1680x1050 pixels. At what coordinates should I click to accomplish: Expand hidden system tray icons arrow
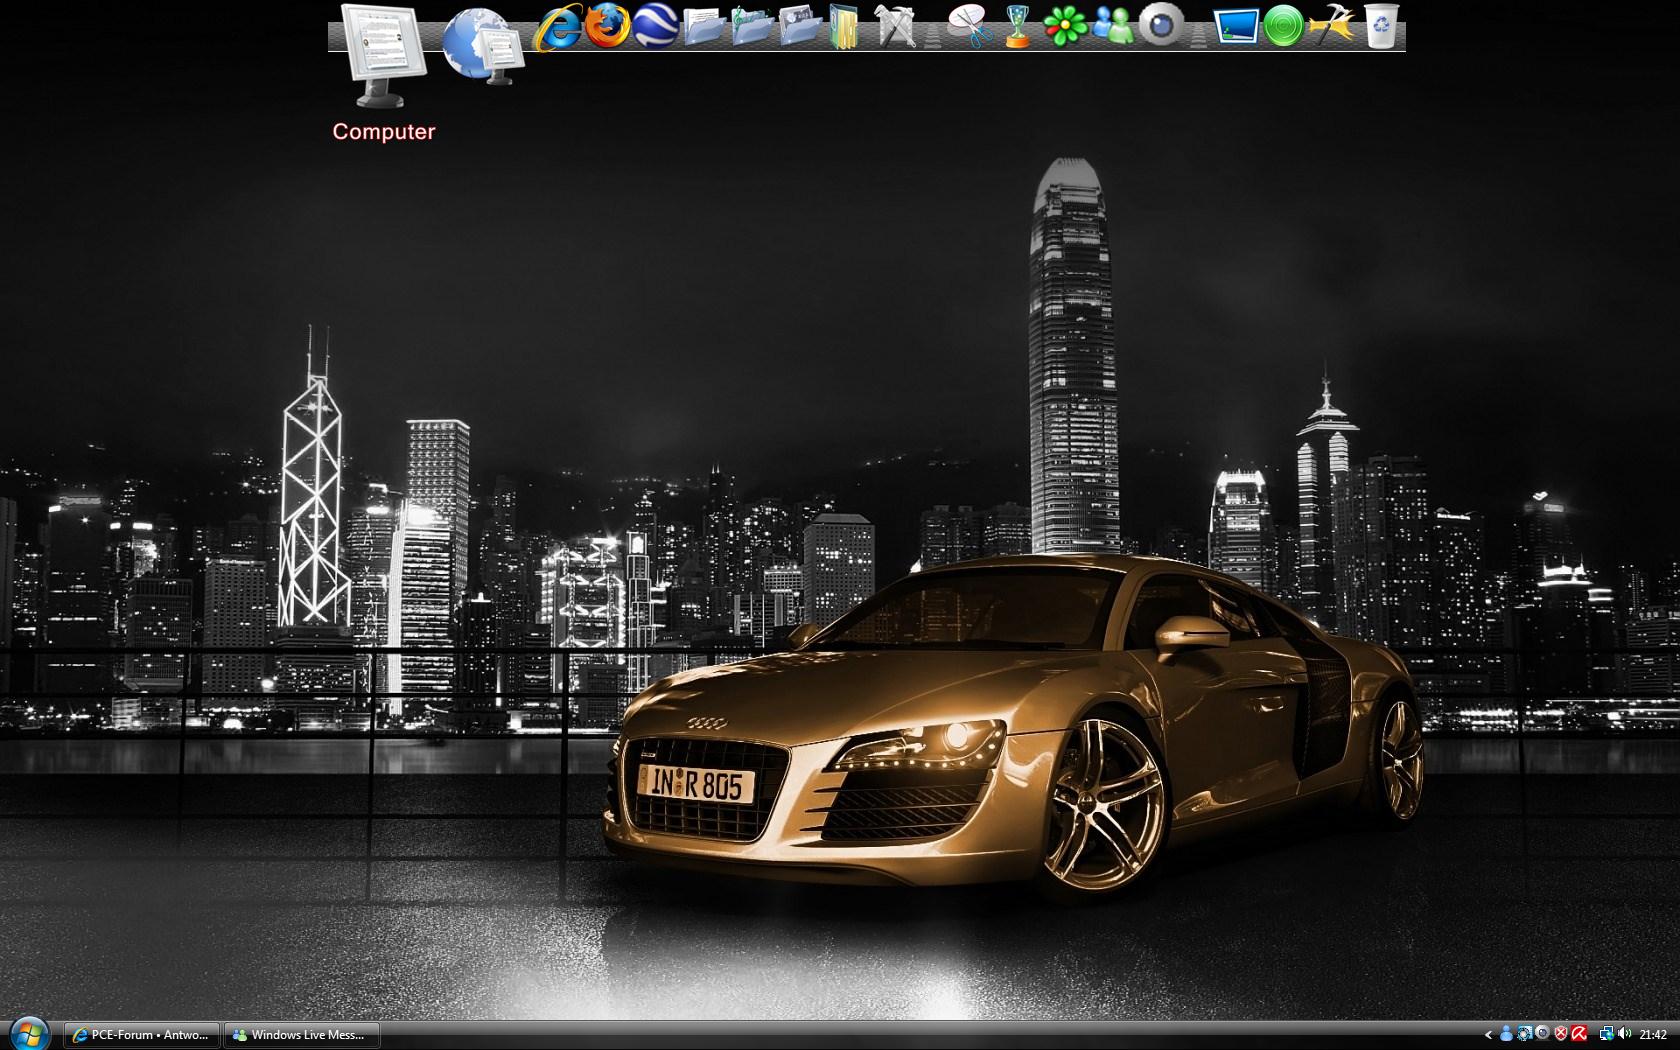[1488, 1035]
